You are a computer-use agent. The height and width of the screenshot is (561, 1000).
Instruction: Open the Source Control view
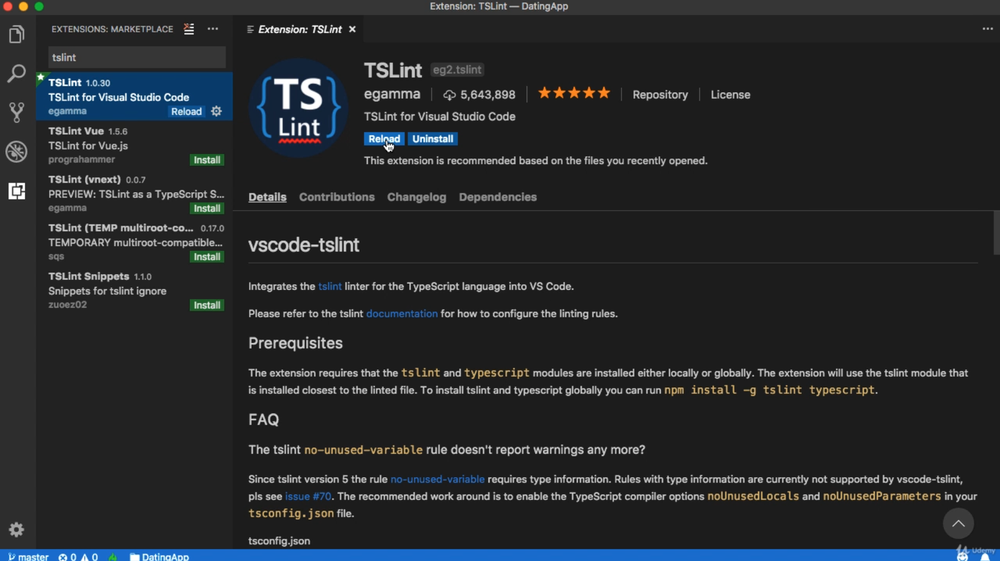(x=17, y=112)
